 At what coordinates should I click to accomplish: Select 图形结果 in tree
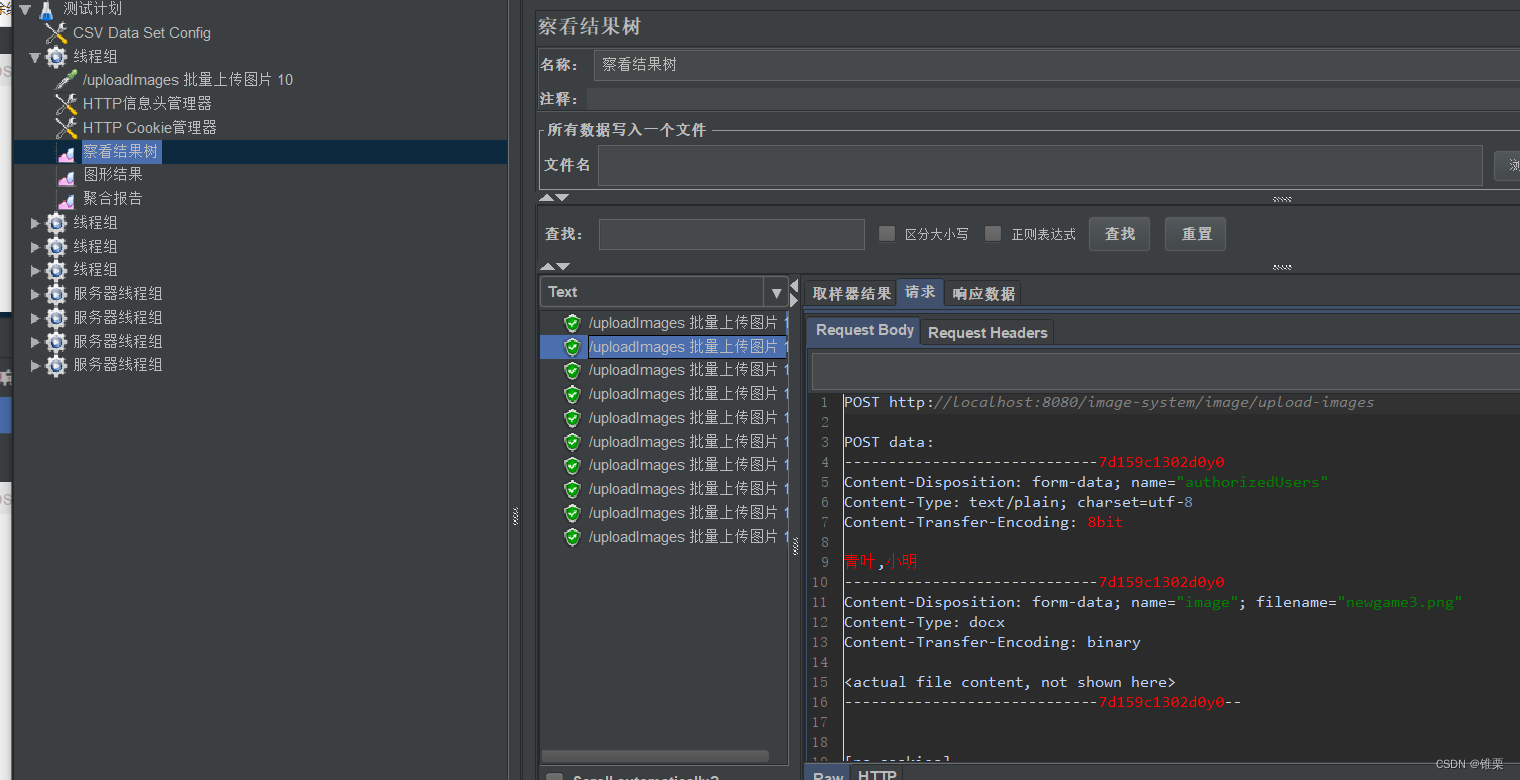click(112, 175)
